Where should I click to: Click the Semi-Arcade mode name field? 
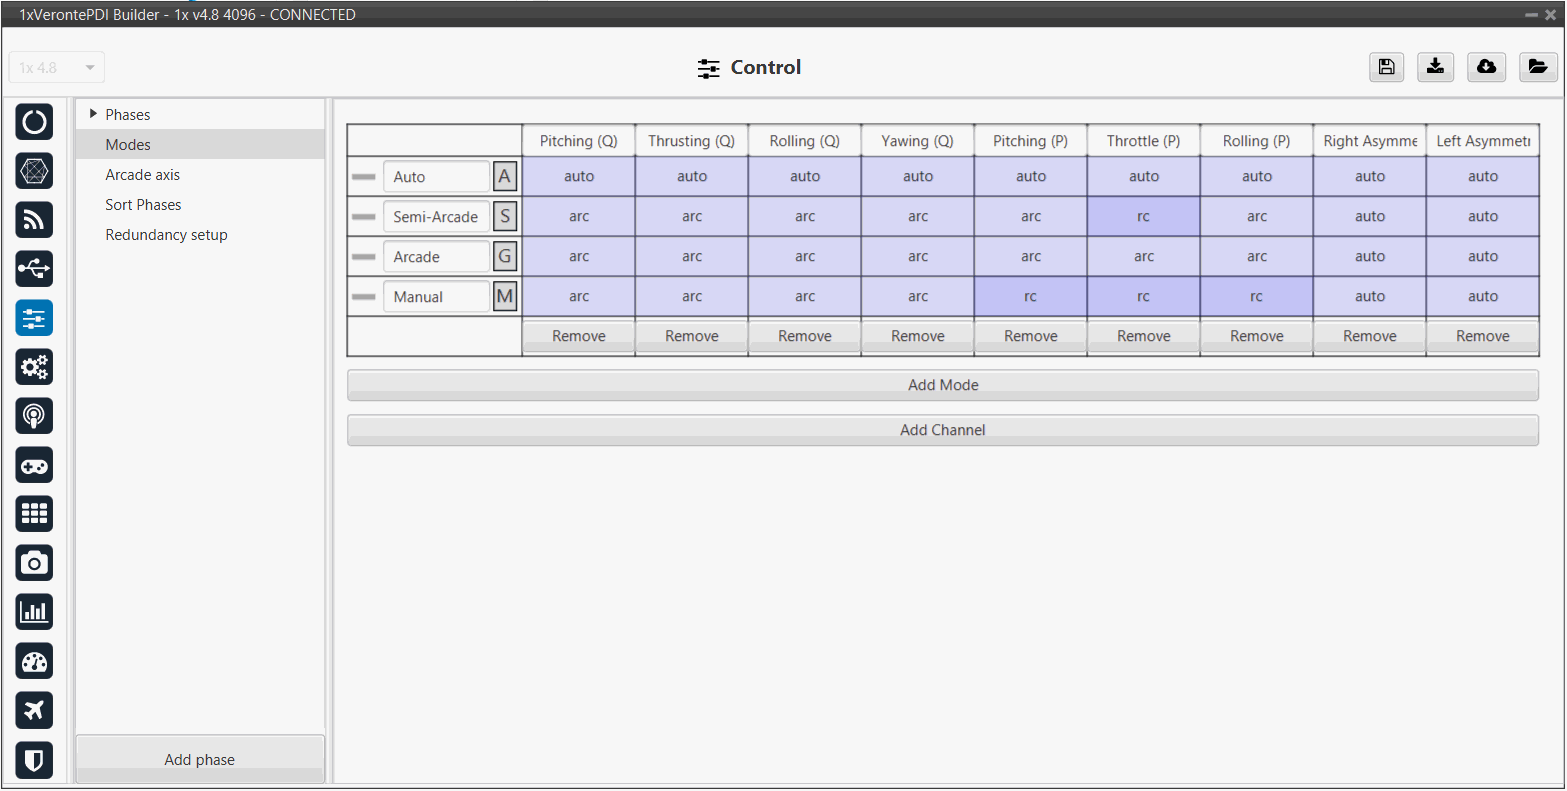click(x=436, y=217)
